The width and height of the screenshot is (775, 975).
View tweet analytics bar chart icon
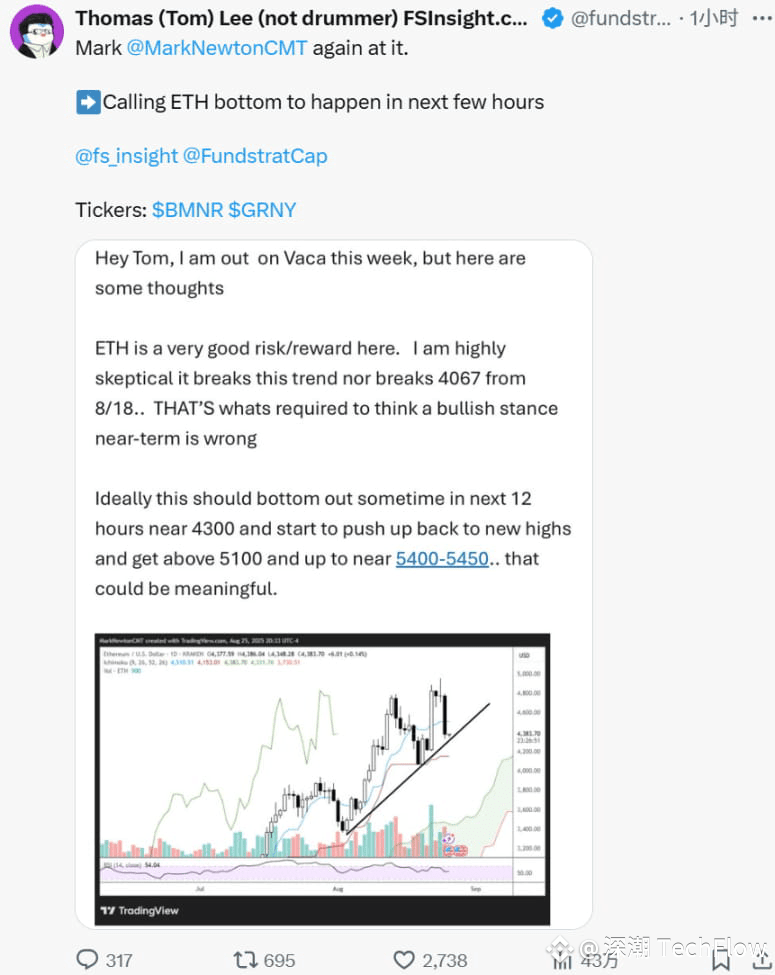click(562, 960)
